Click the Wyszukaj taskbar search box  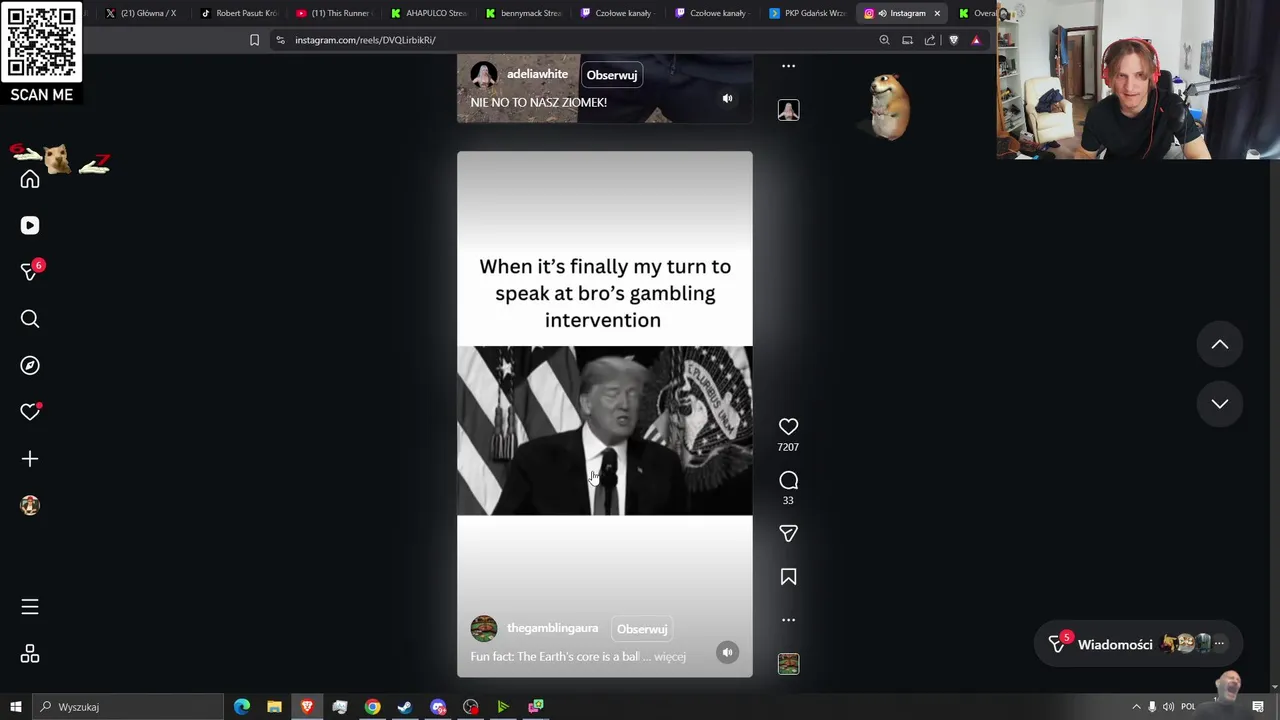128,707
